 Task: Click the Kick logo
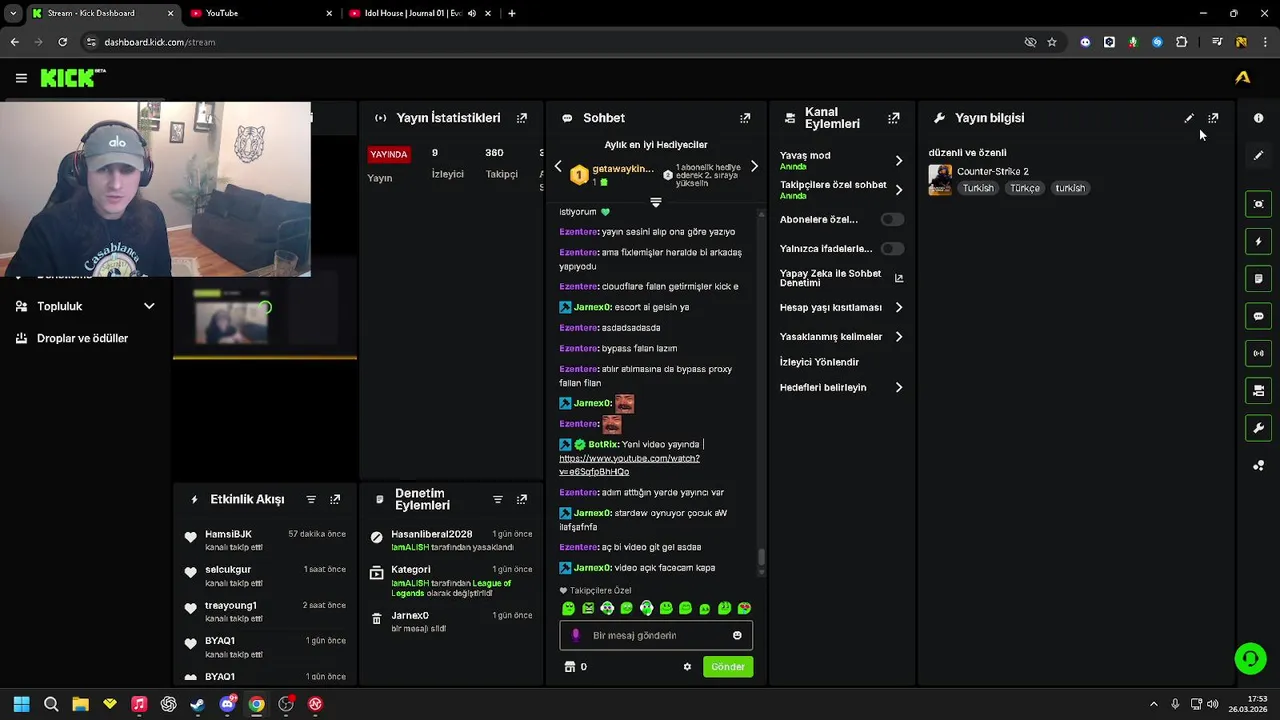tap(72, 77)
